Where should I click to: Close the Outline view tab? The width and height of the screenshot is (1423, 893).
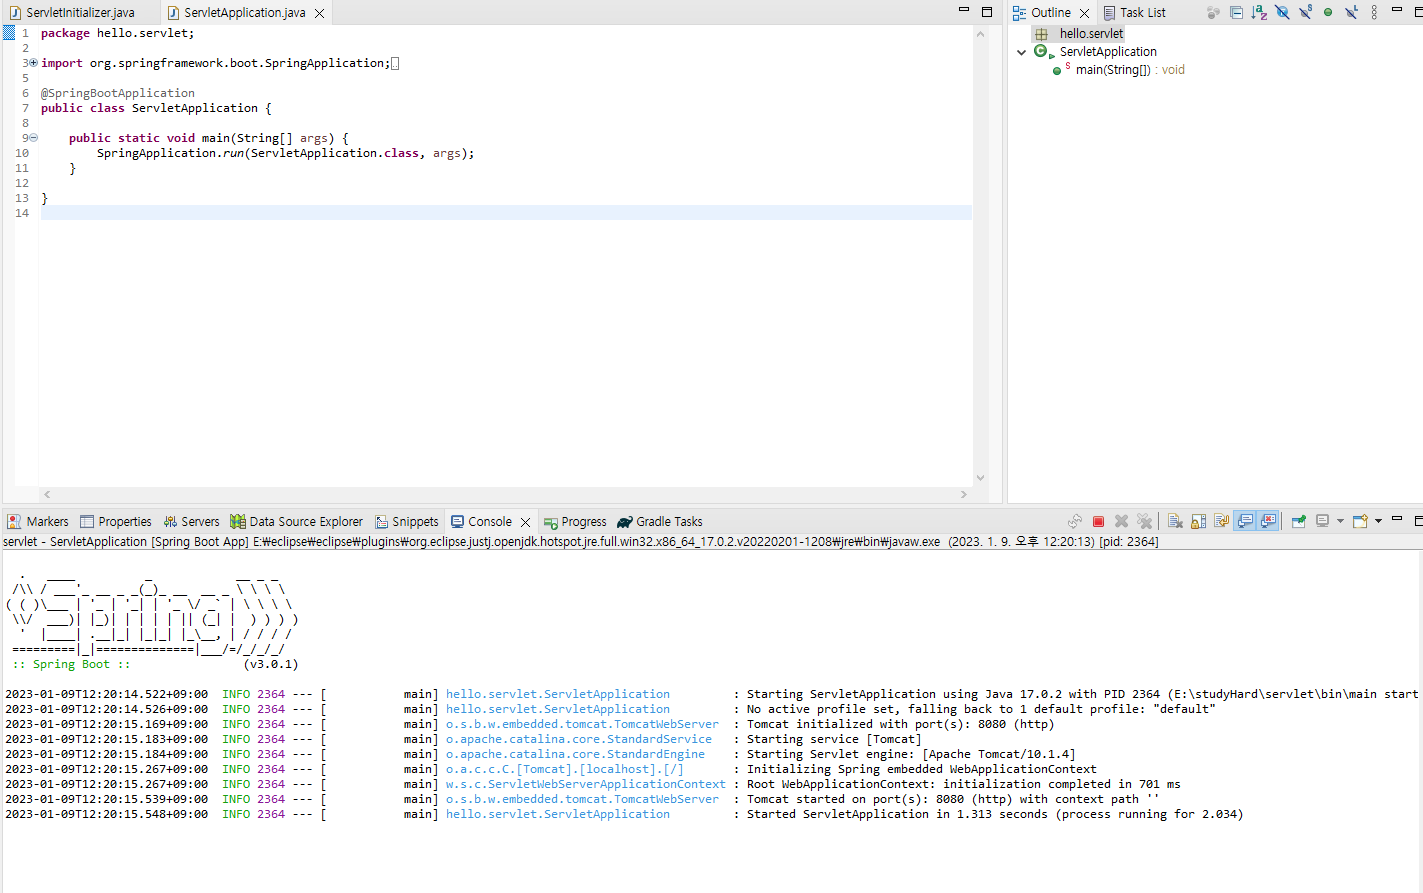[x=1084, y=13]
